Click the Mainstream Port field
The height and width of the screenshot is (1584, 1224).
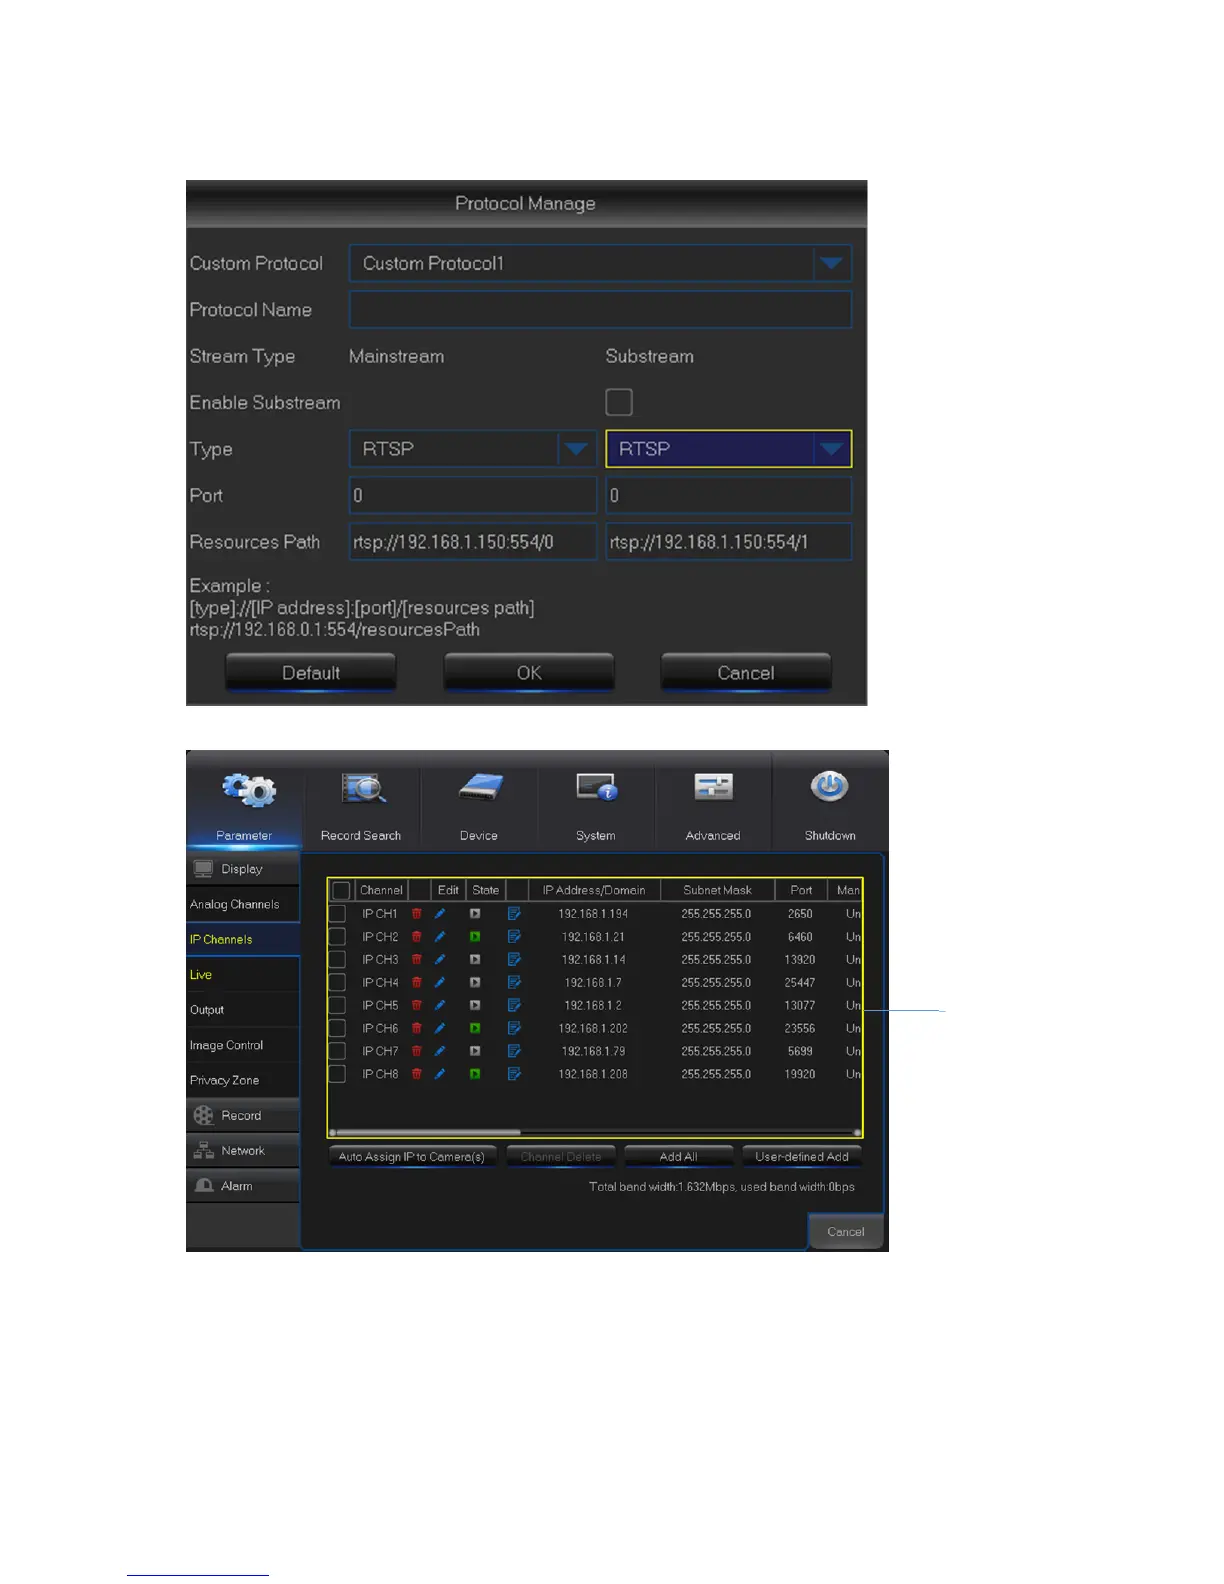click(472, 496)
